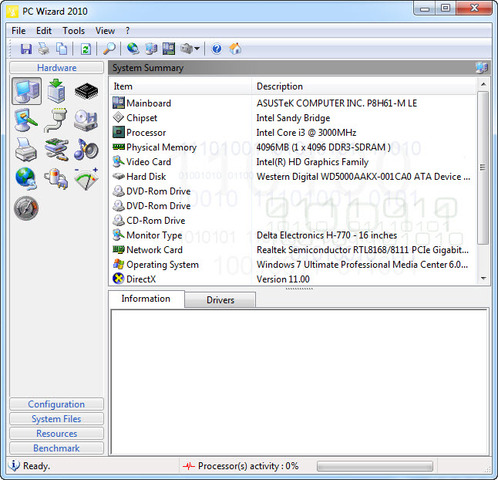Select the Mainboard icon in Hardware panel
498x480 pixels.
pos(56,91)
